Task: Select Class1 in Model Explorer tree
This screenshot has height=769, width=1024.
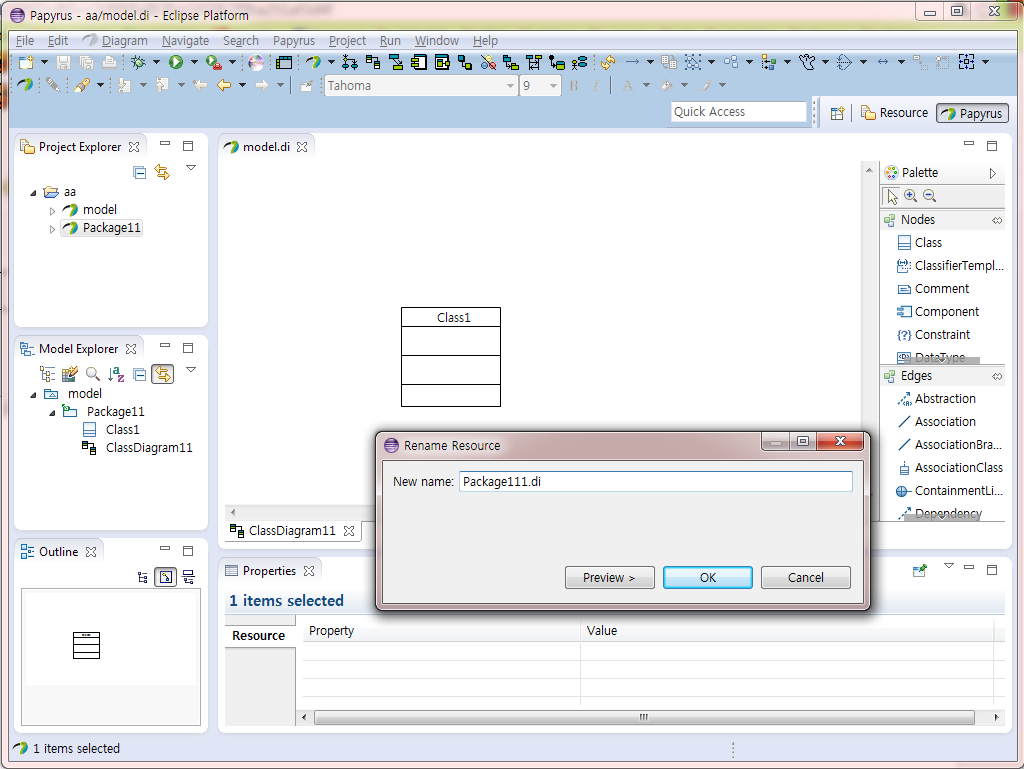Action: (122, 430)
